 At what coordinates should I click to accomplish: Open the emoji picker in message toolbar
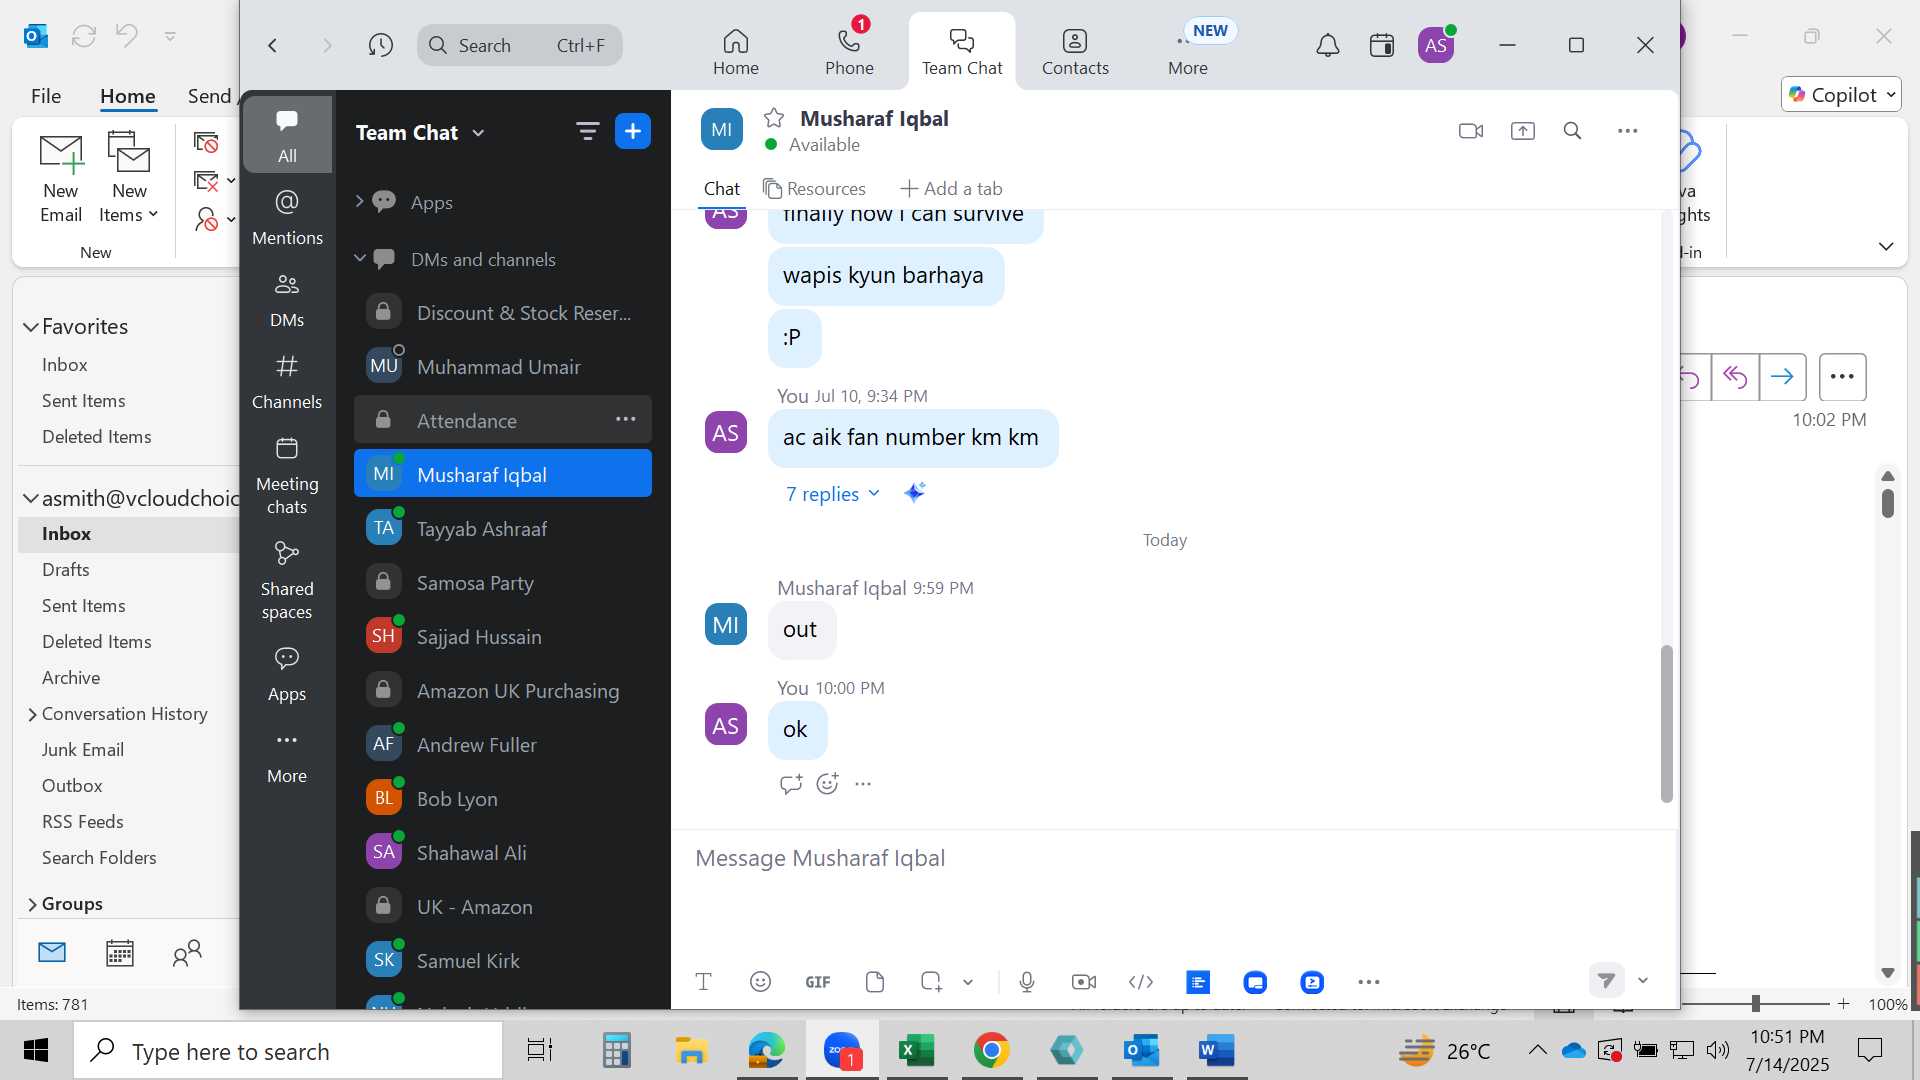pyautogui.click(x=760, y=982)
